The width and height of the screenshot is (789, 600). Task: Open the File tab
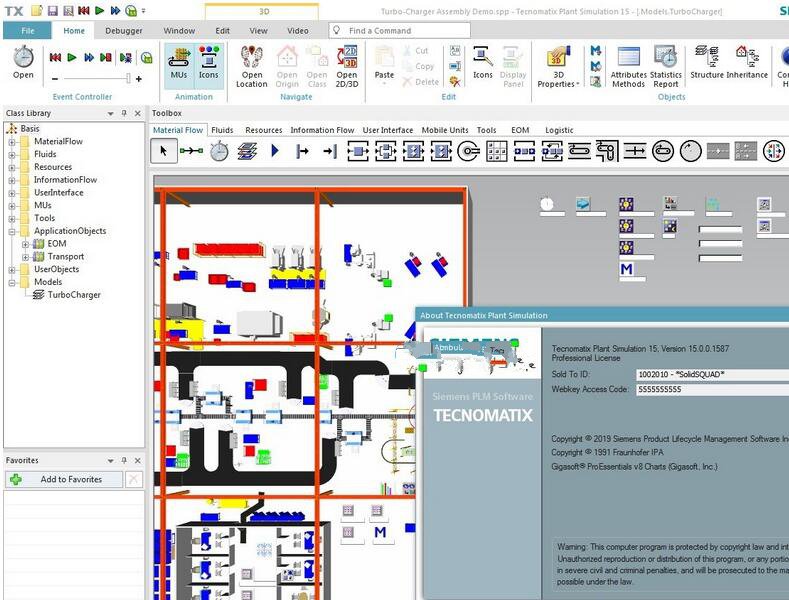28,31
